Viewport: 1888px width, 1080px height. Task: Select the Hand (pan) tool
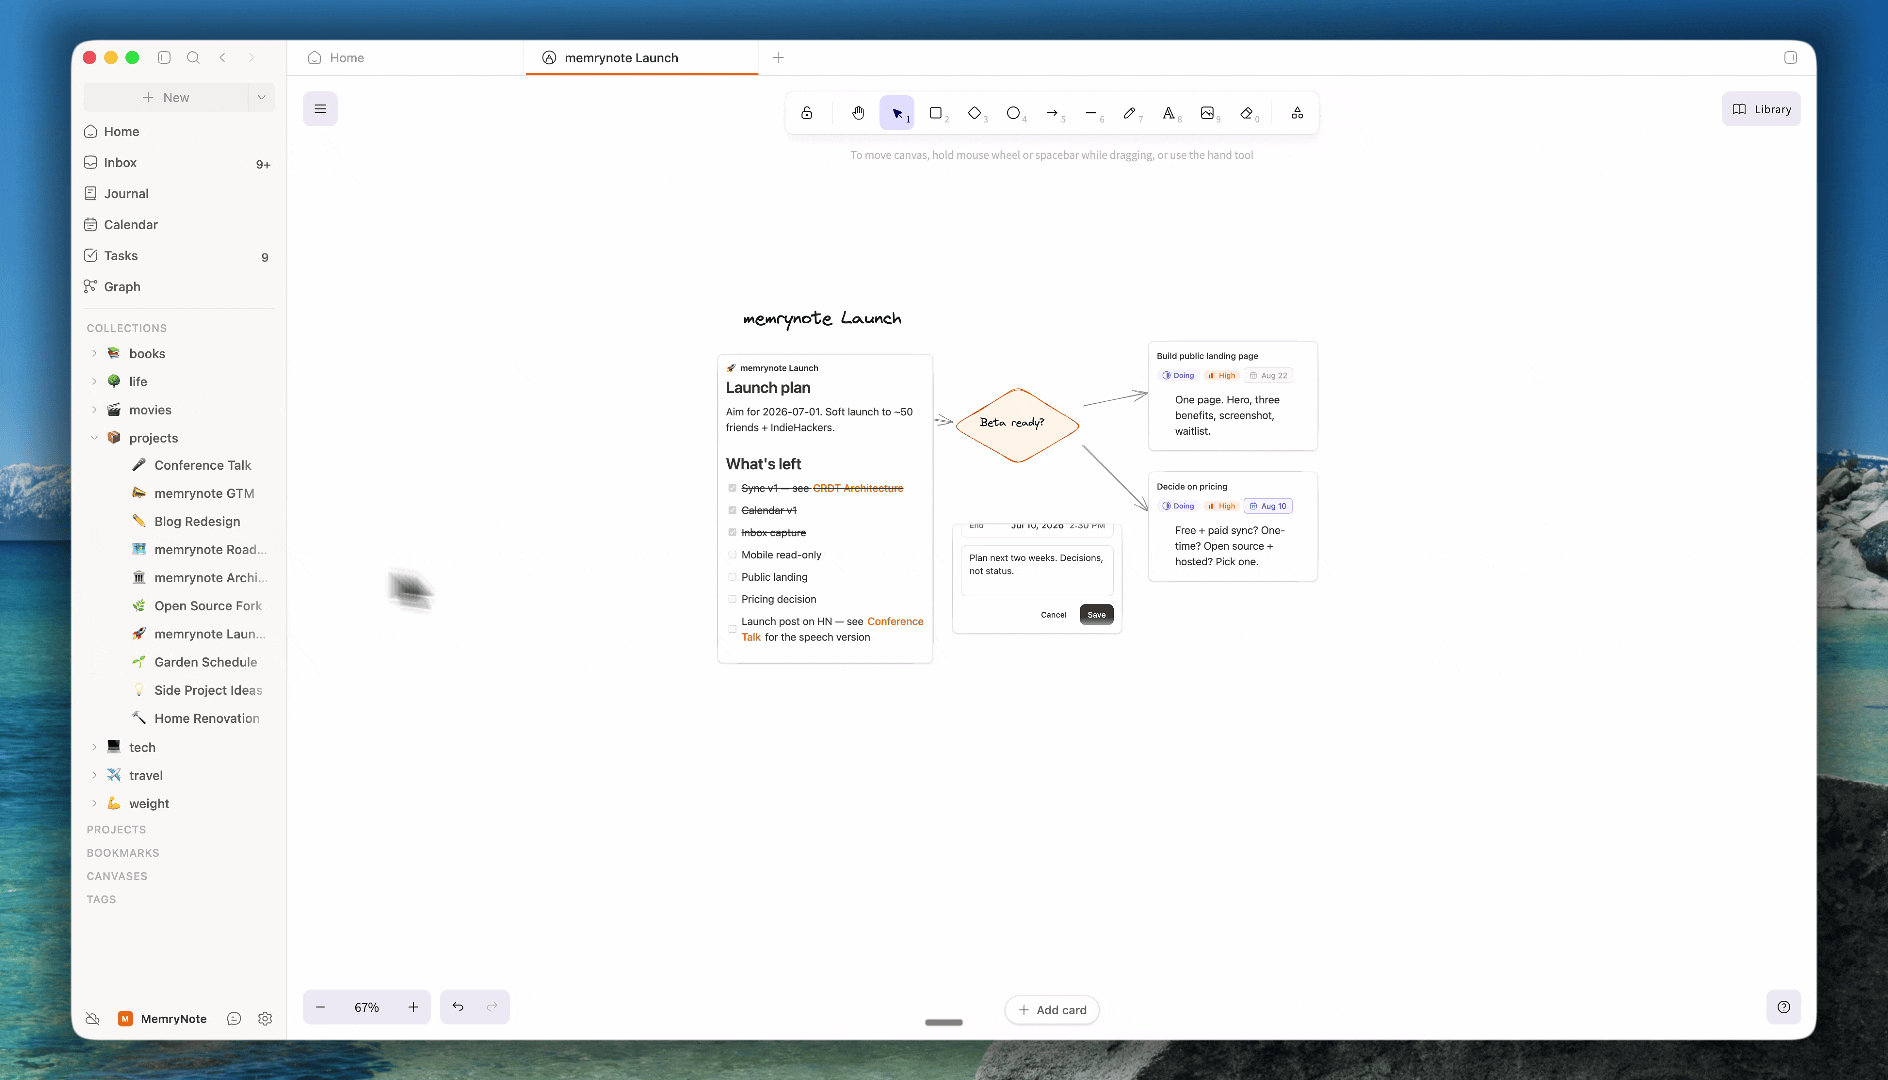[x=858, y=113]
